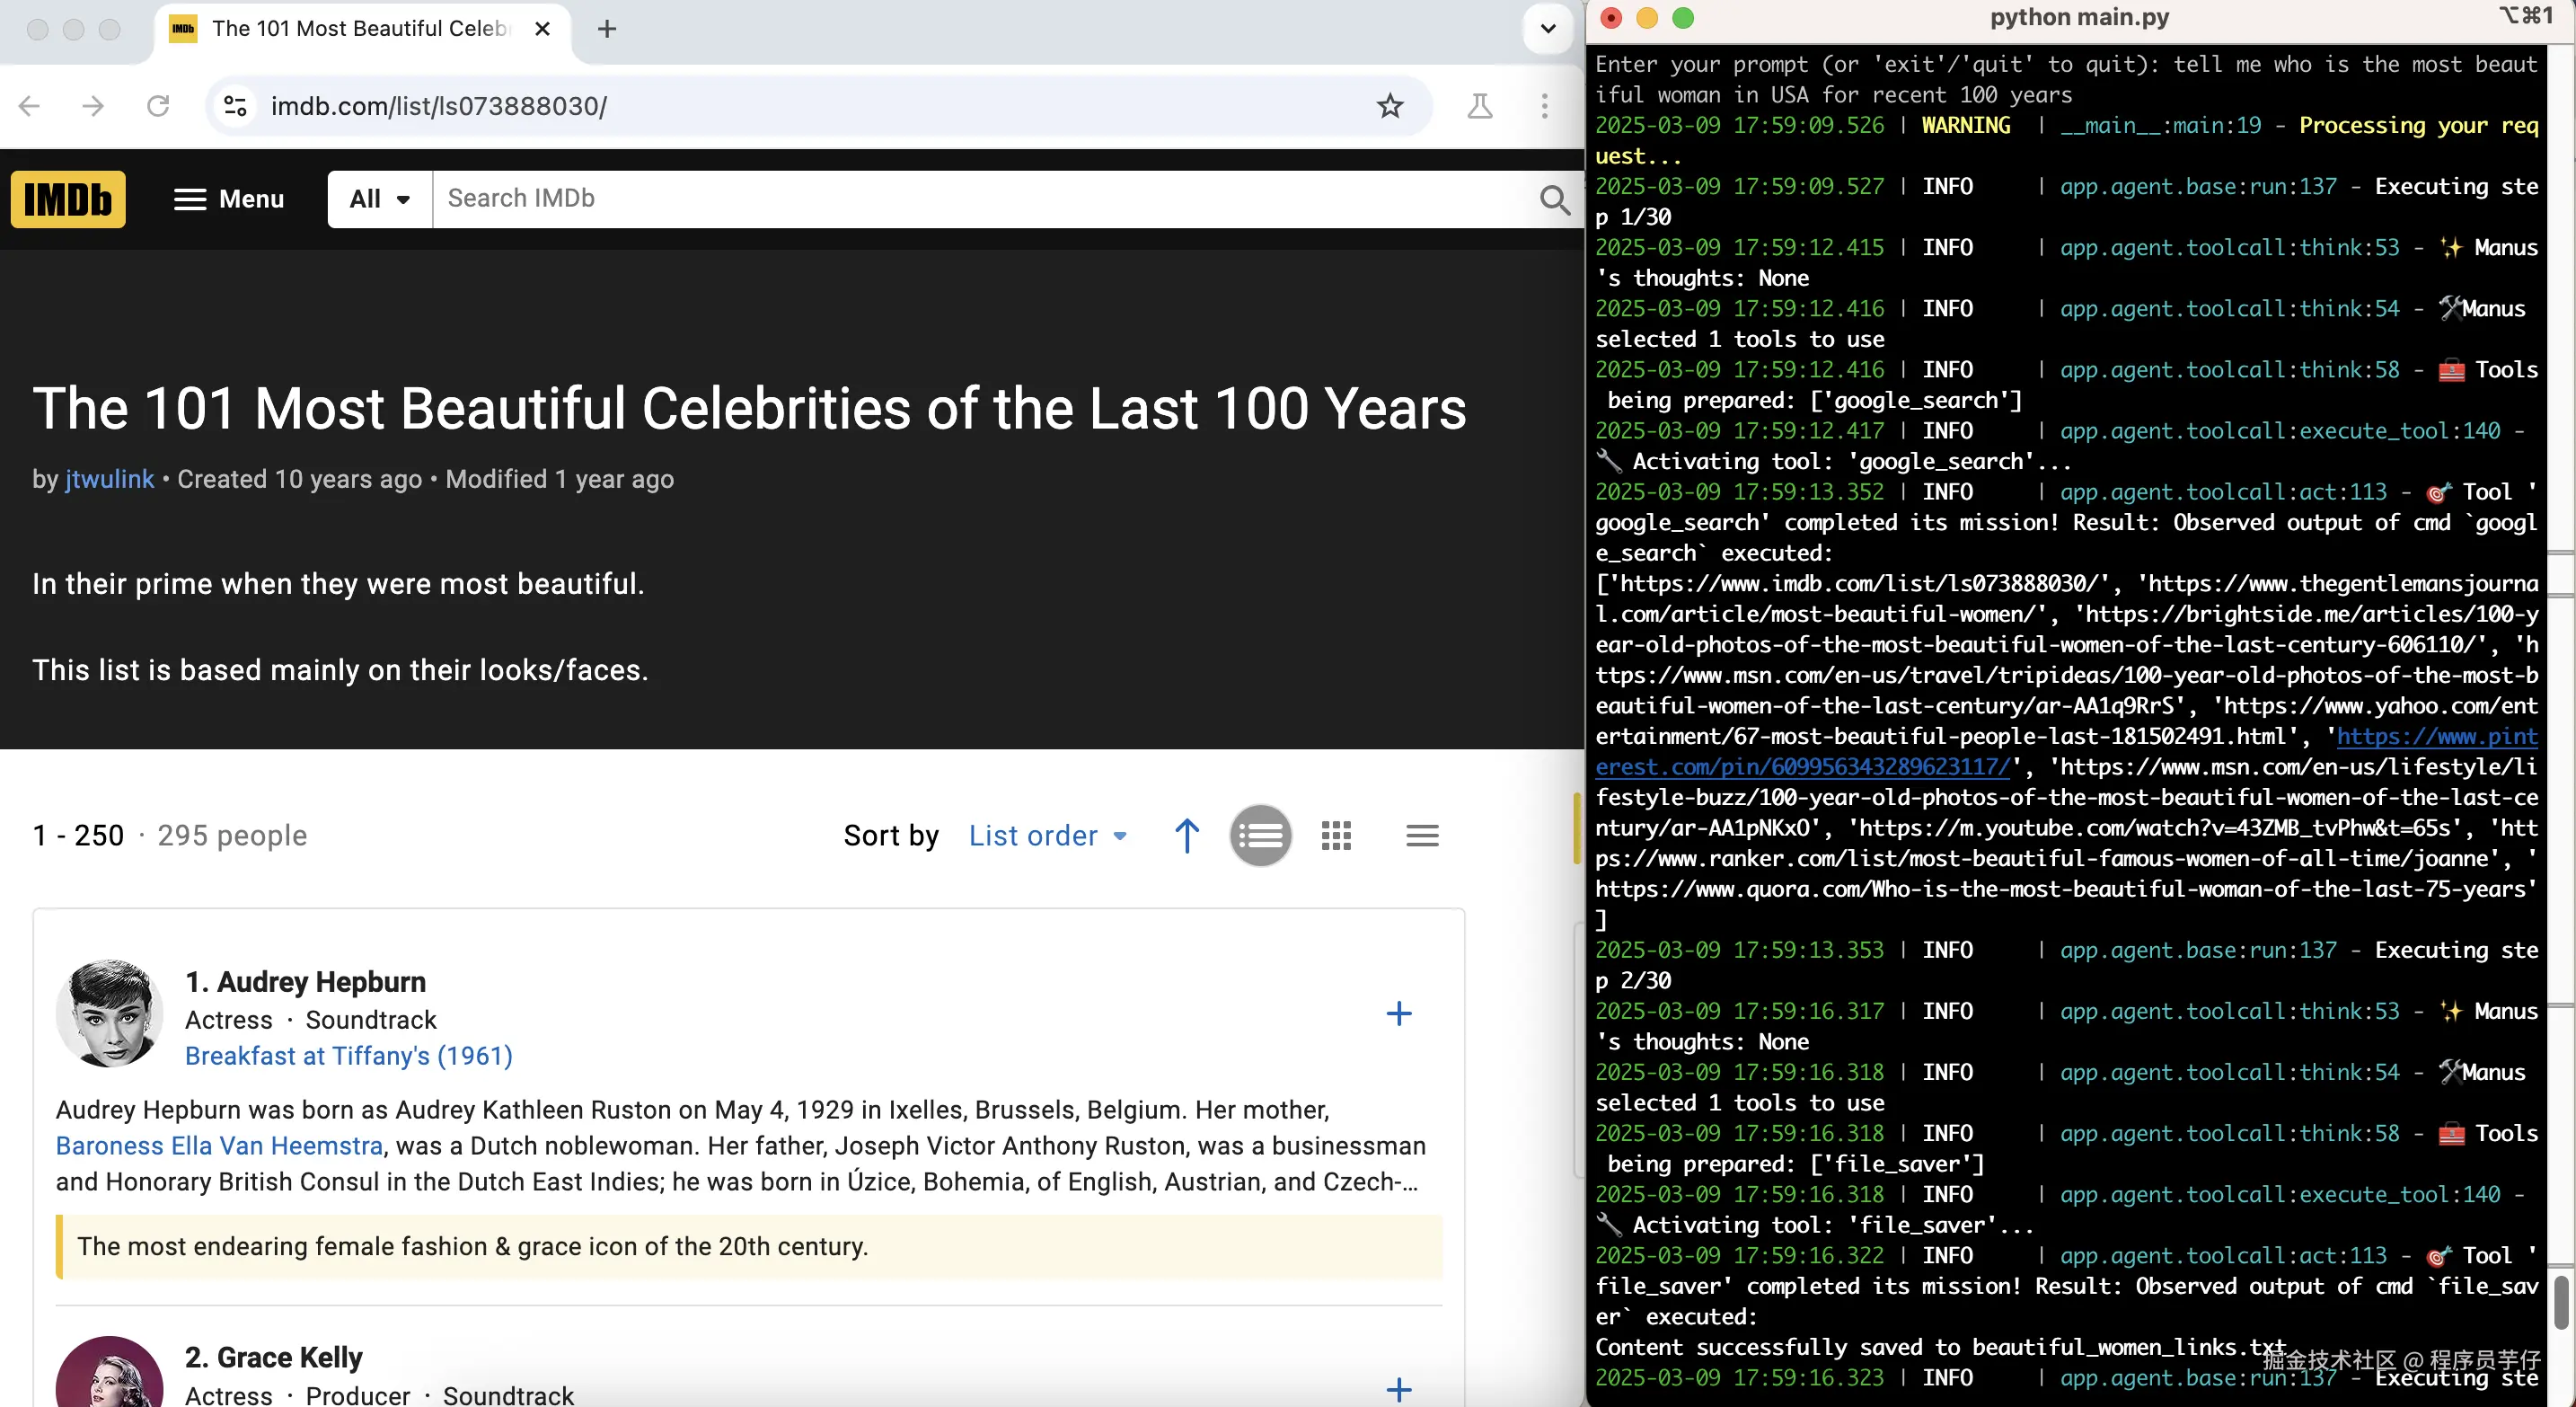Reload the IMDb page
The image size is (2576, 1407).
pyautogui.click(x=158, y=106)
